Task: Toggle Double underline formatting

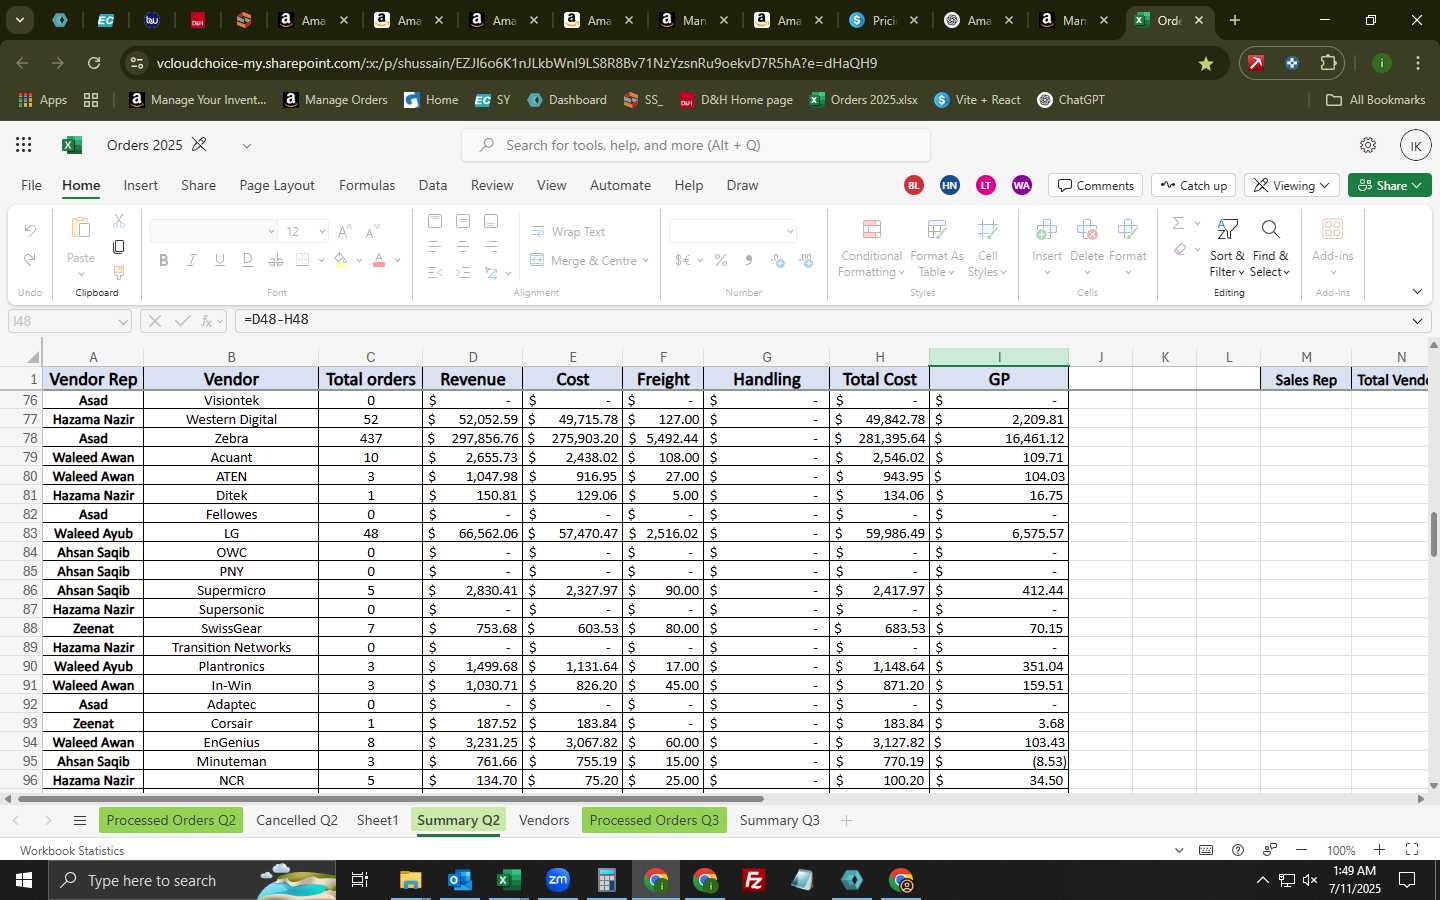Action: tap(248, 260)
